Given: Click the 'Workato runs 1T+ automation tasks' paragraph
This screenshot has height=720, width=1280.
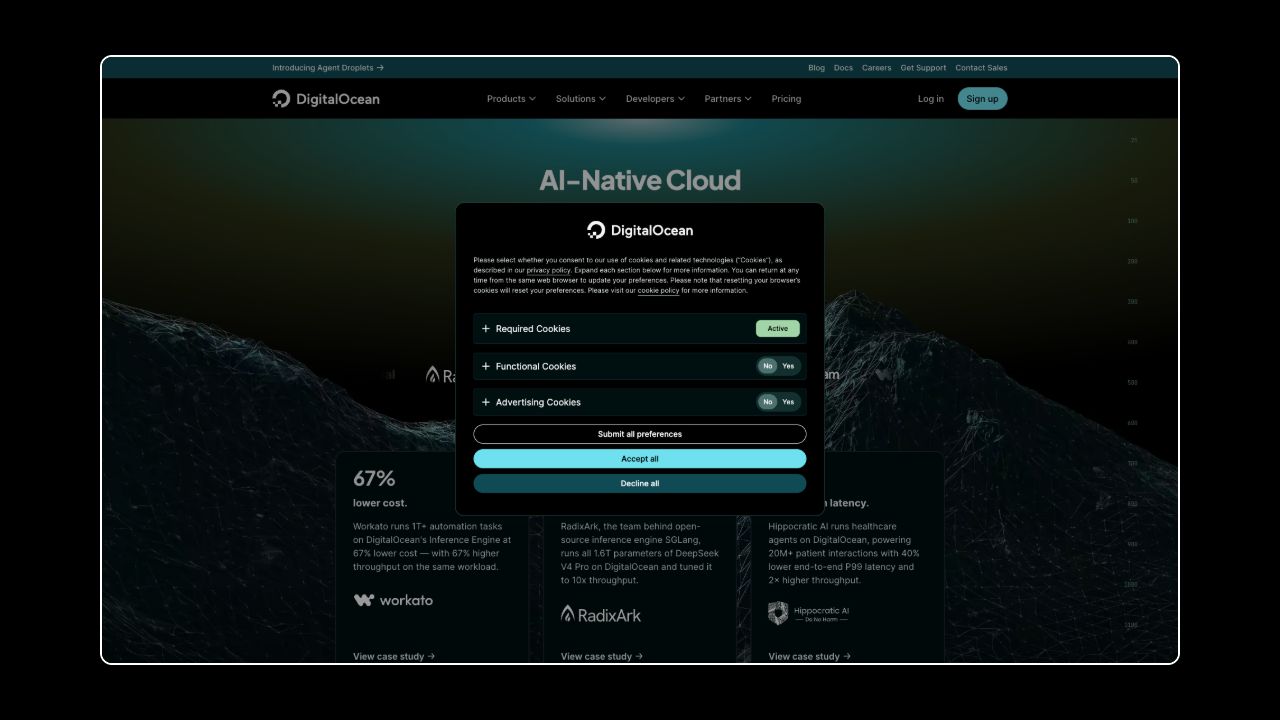Looking at the screenshot, I should [x=432, y=547].
